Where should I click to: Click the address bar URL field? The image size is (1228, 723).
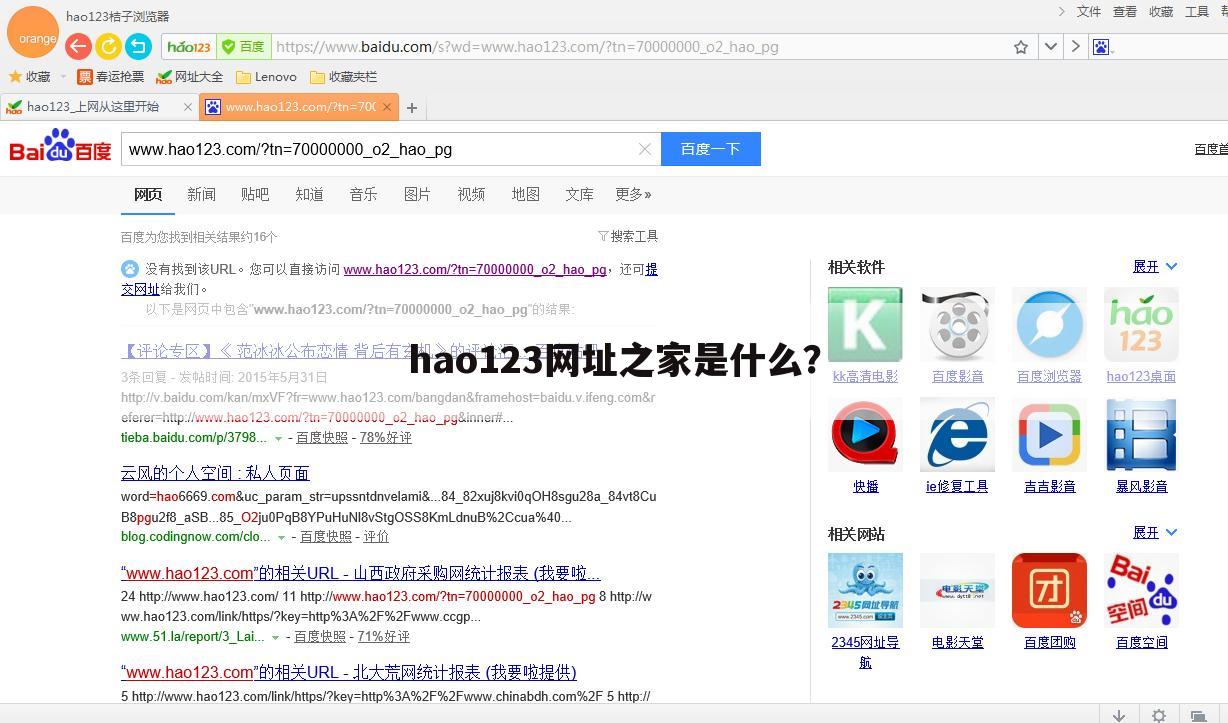[x=640, y=47]
